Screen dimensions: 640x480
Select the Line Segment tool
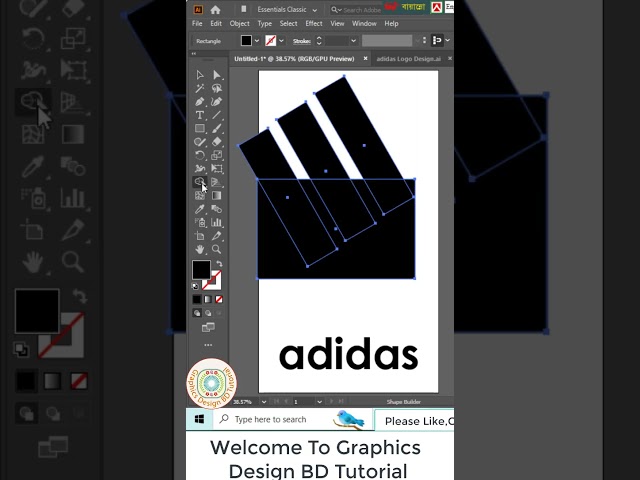pyautogui.click(x=217, y=115)
